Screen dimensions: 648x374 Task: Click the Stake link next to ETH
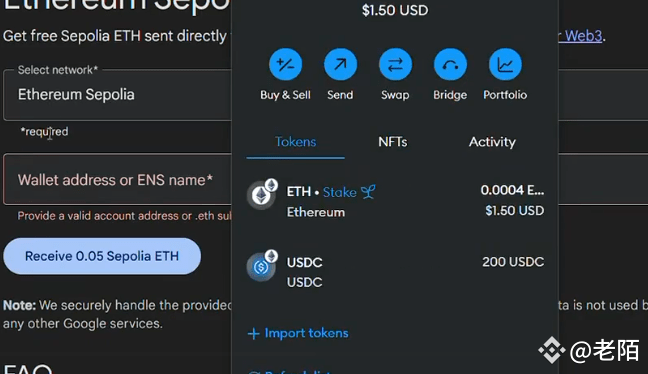tap(339, 192)
